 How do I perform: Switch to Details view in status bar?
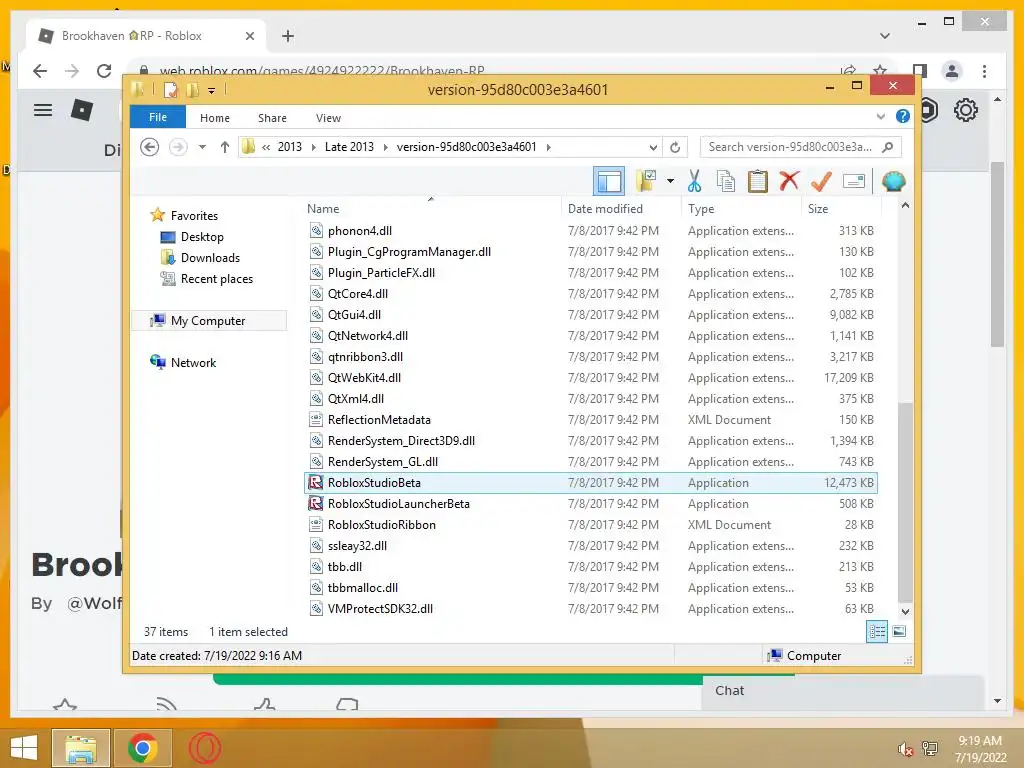pos(876,632)
